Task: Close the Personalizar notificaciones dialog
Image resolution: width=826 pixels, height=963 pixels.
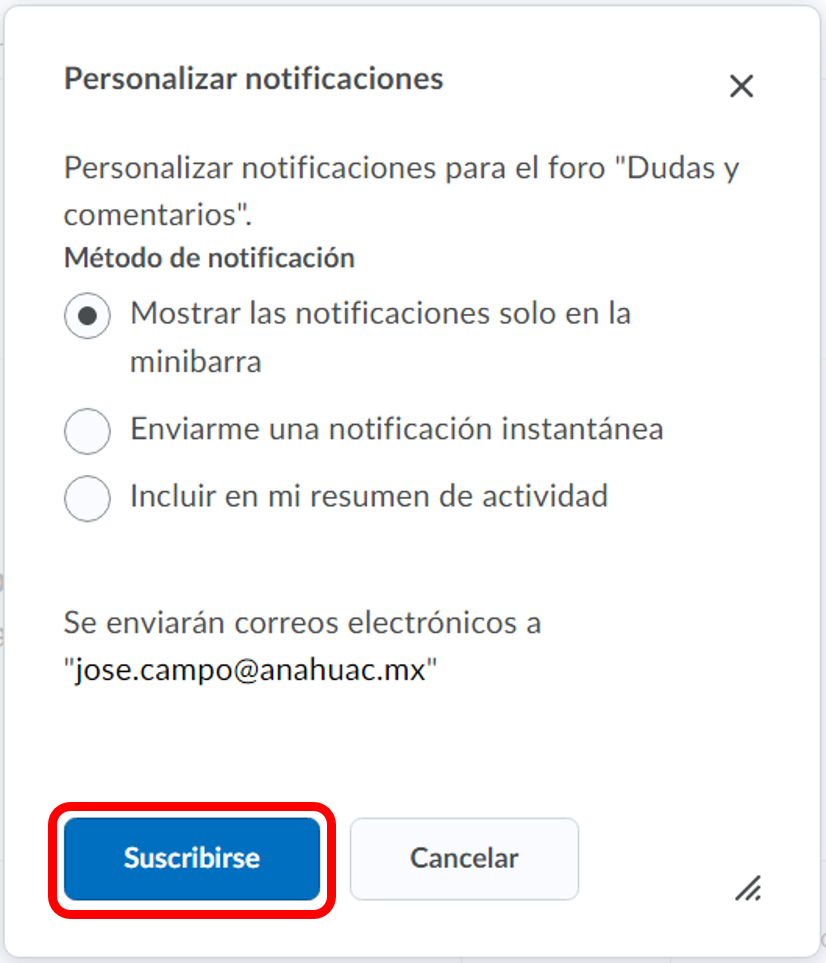Action: point(741,87)
